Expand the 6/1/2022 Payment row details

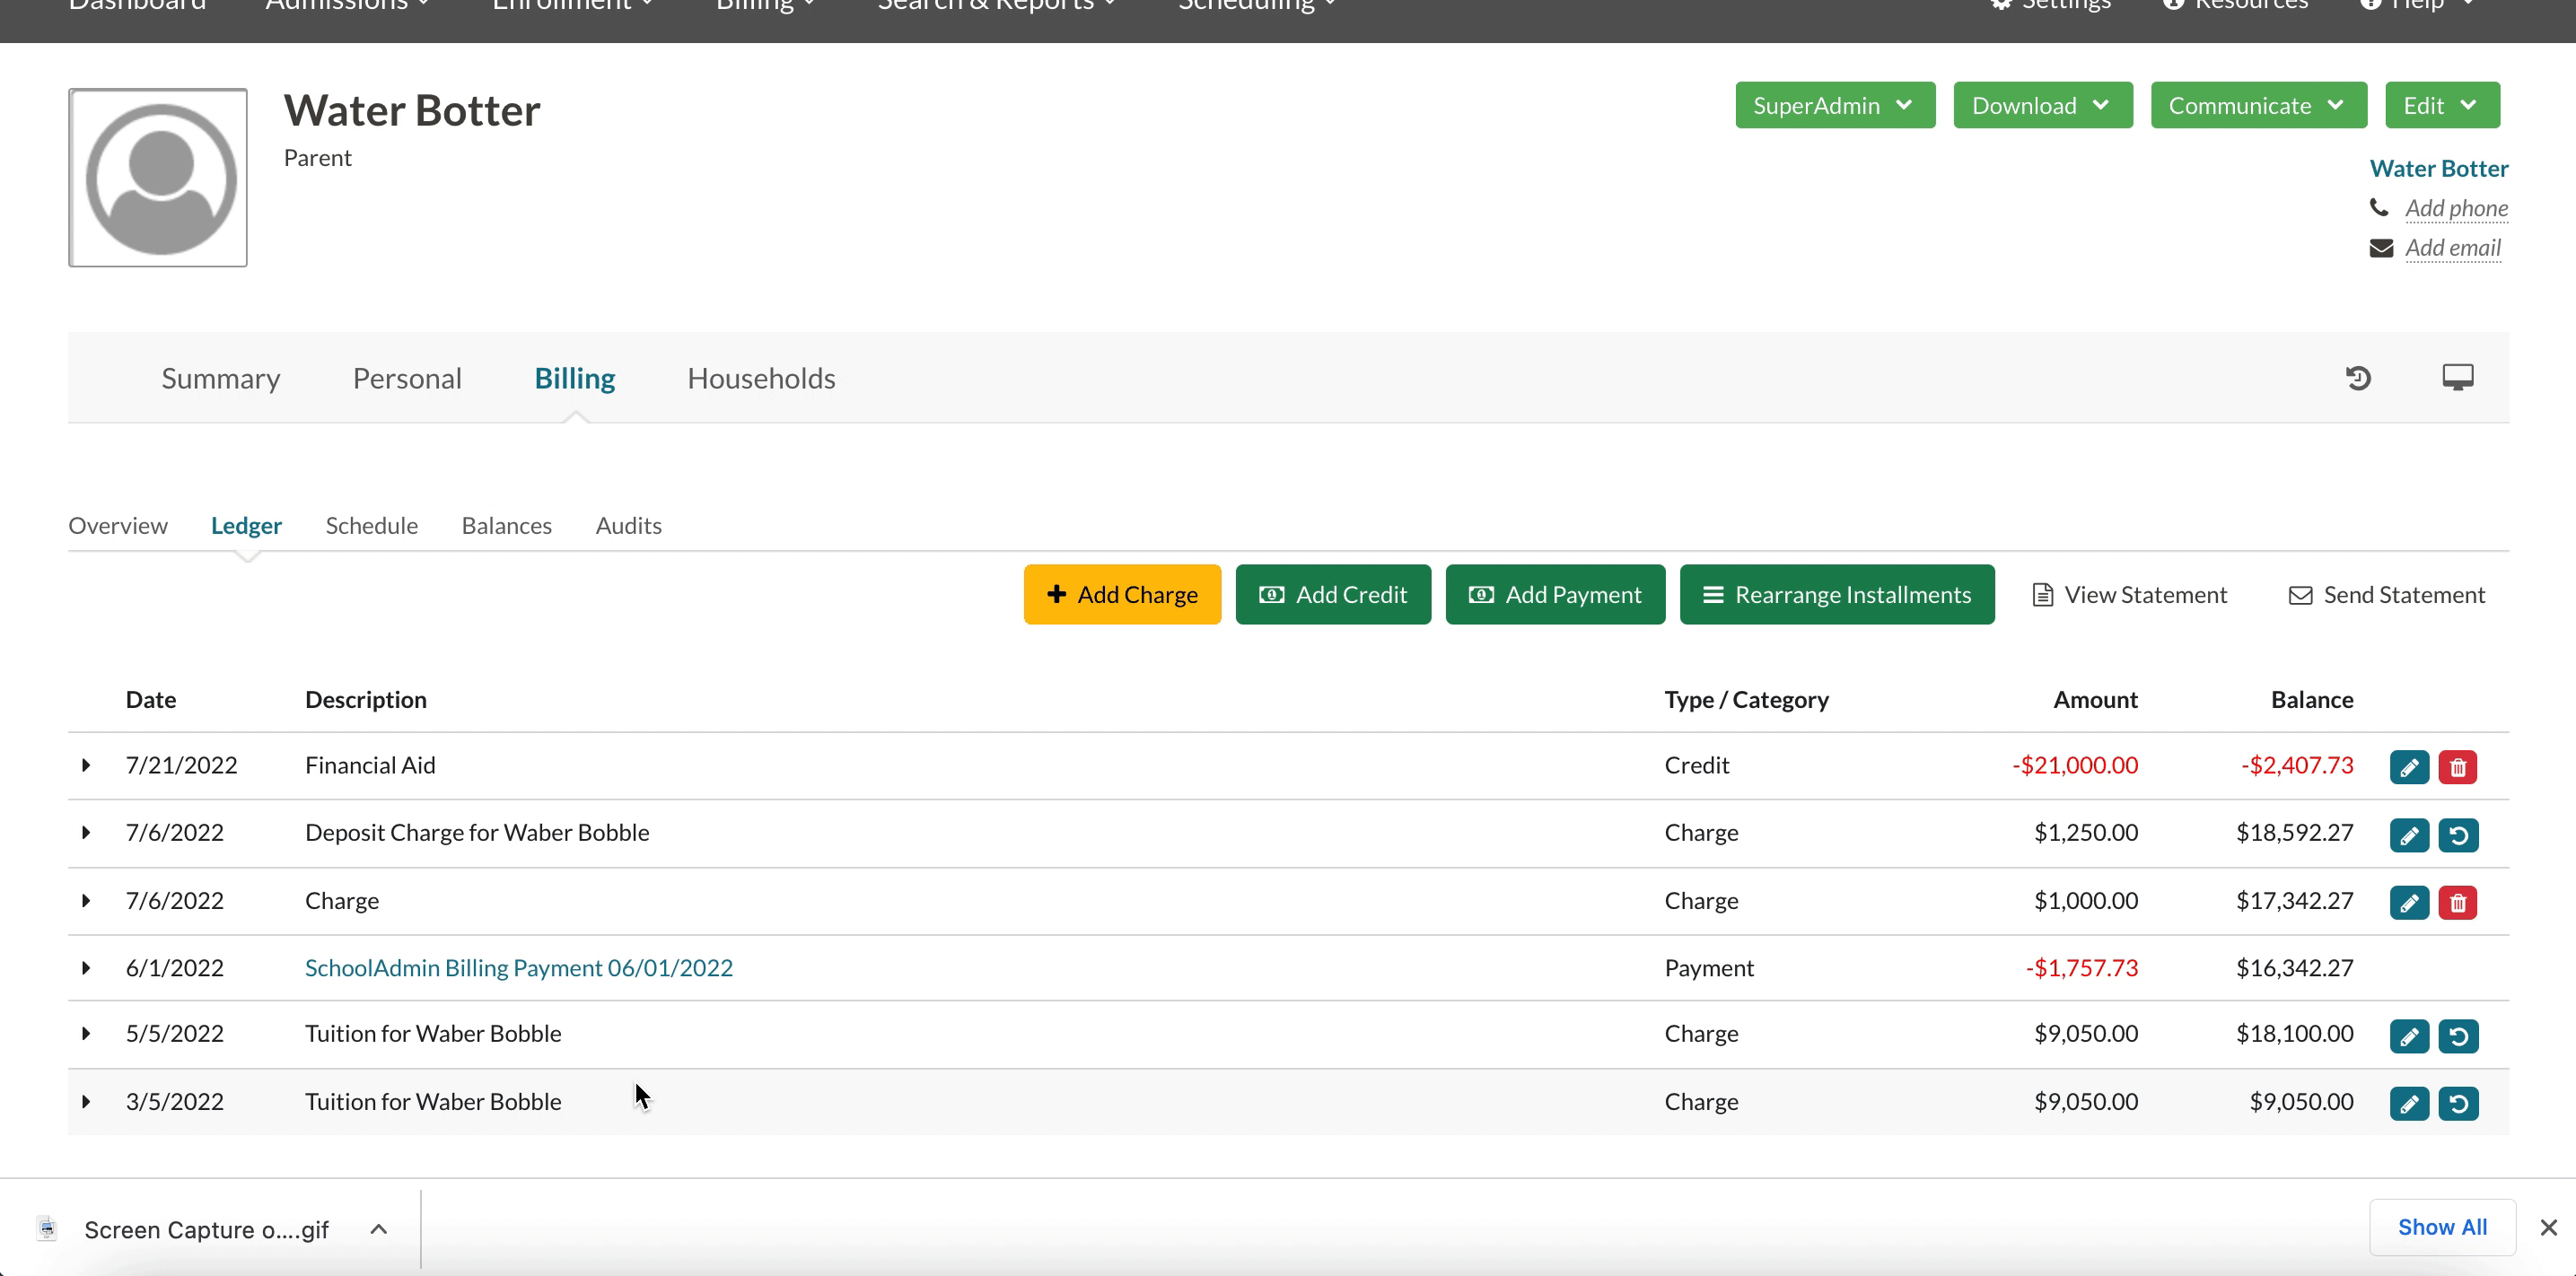click(86, 968)
